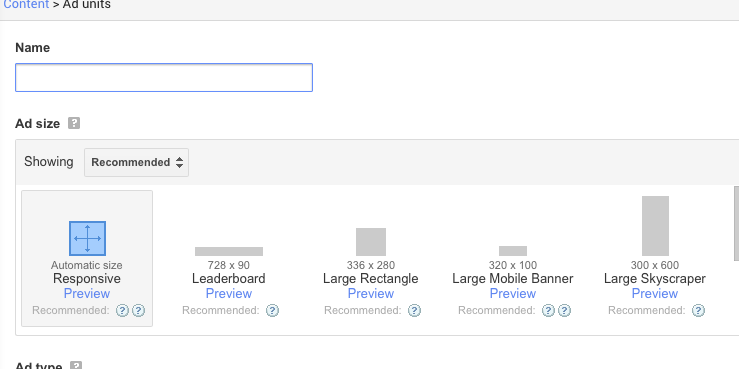
Task: Choose the 300 x 600 Large Skyscraper thumbnail
Action: tap(655, 226)
